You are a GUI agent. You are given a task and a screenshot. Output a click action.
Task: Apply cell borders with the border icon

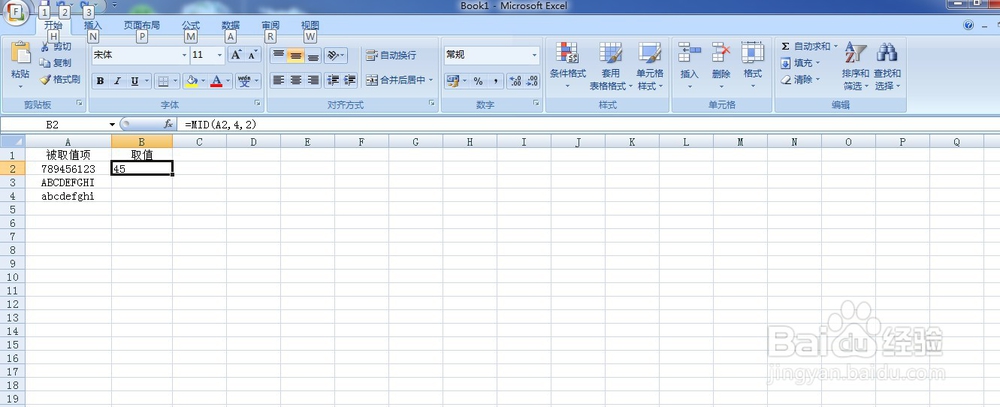pyautogui.click(x=163, y=81)
